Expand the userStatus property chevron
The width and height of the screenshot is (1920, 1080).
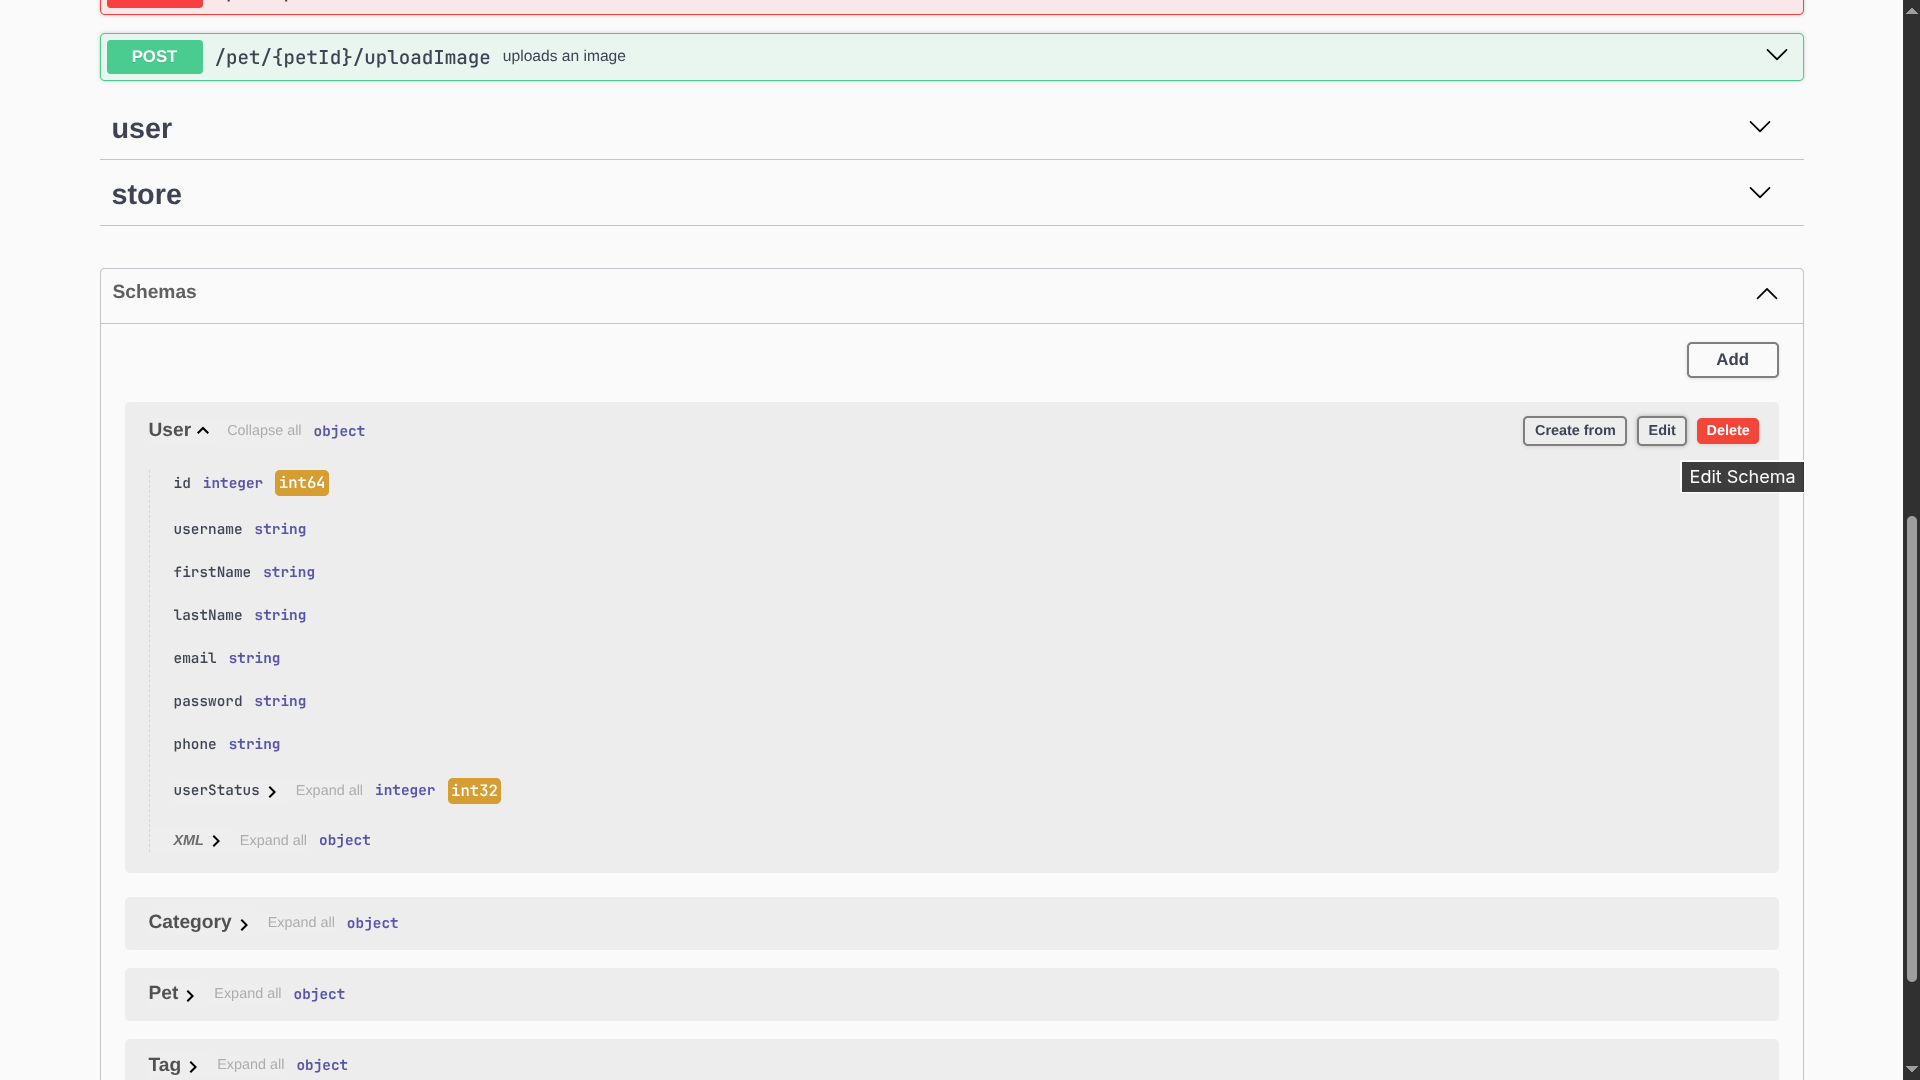[272, 792]
